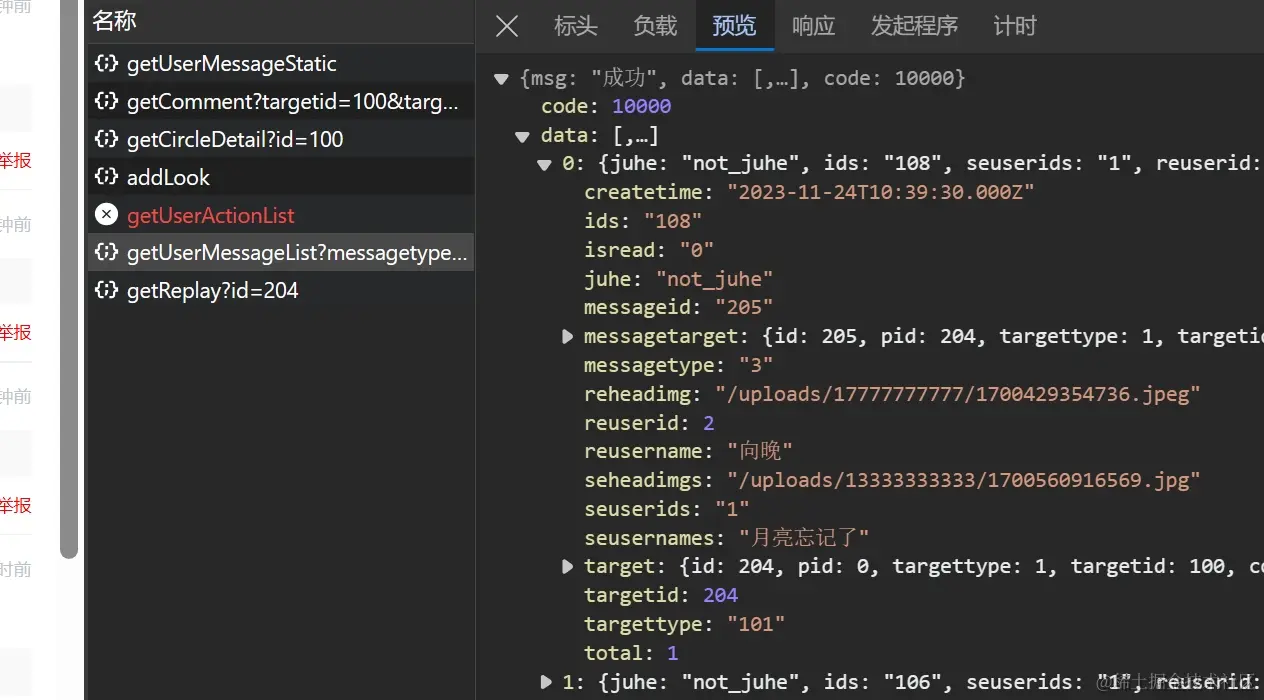Click the juhe value "not_juhe" of item 0
The image size is (1264, 700).
[714, 279]
